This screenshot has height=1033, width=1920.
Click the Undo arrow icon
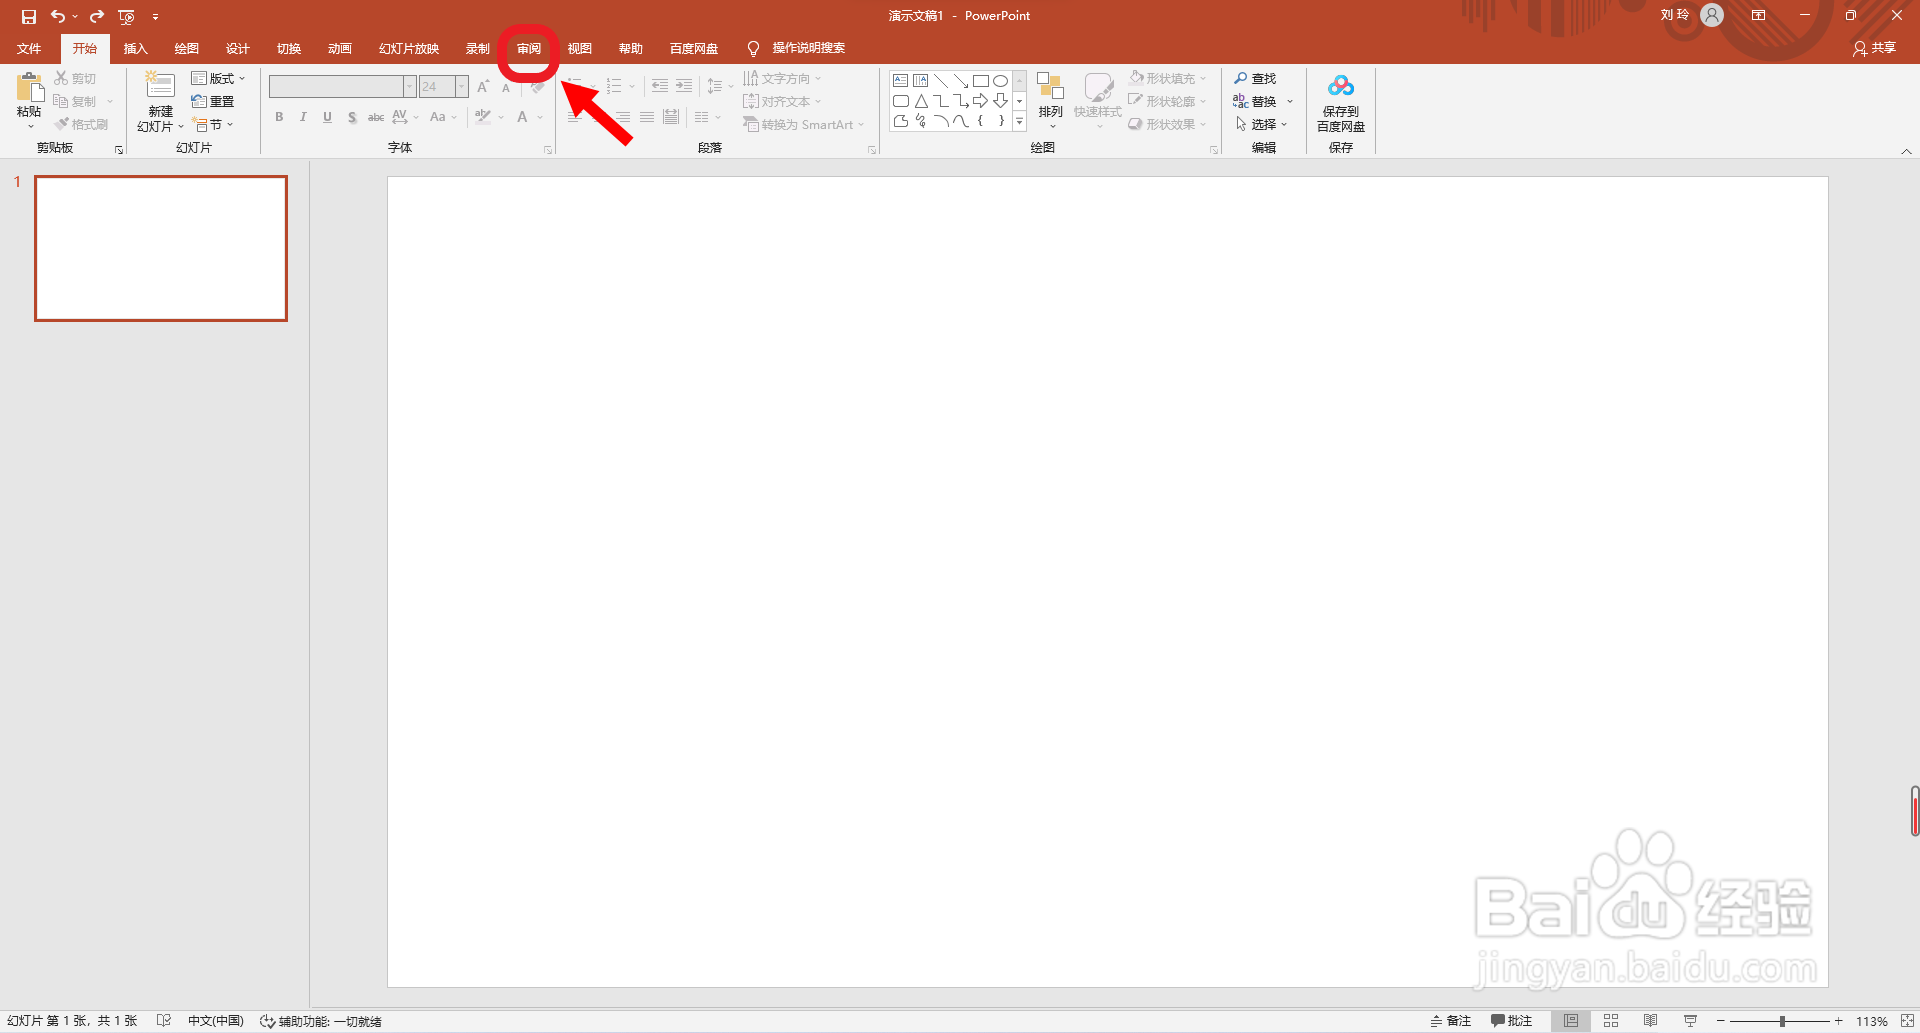pyautogui.click(x=58, y=16)
